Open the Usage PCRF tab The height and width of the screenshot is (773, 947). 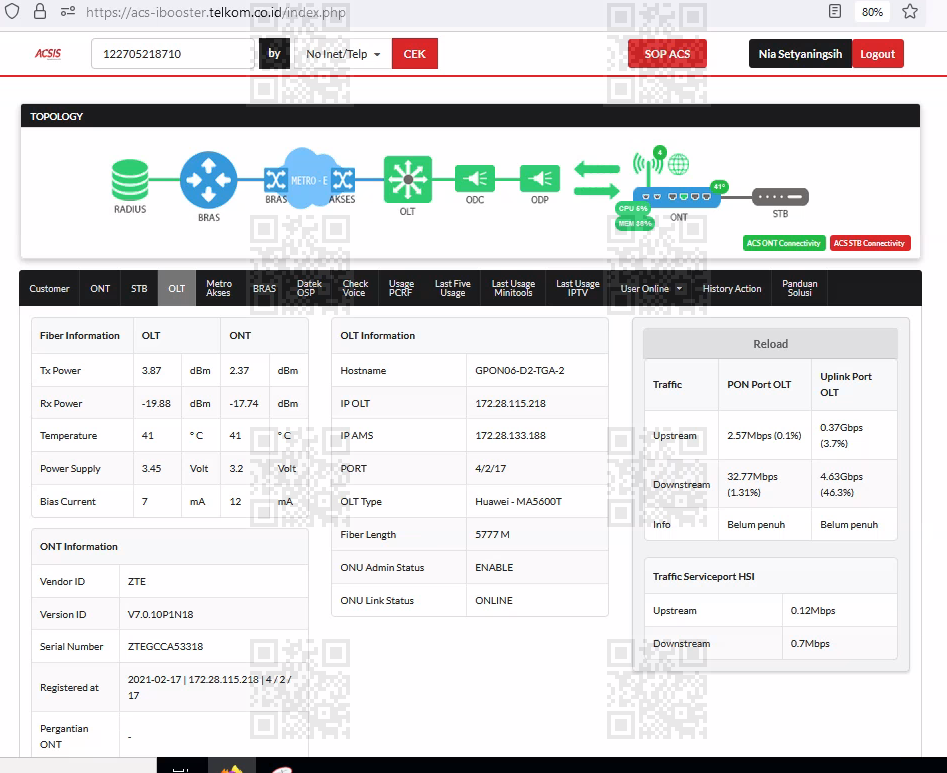coord(401,289)
